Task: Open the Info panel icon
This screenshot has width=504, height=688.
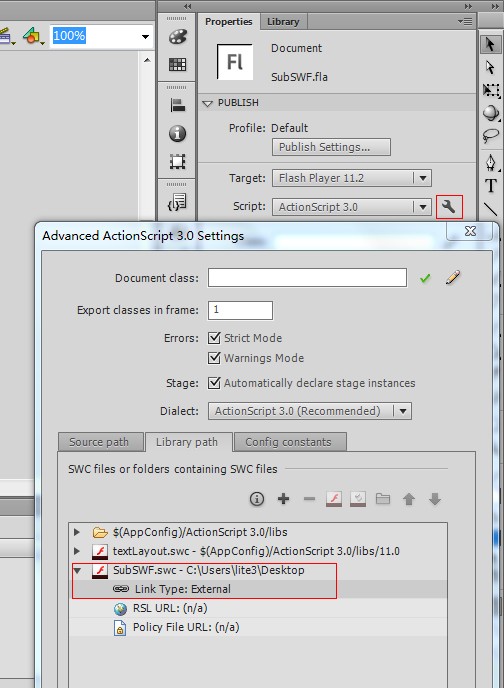Action: click(177, 133)
